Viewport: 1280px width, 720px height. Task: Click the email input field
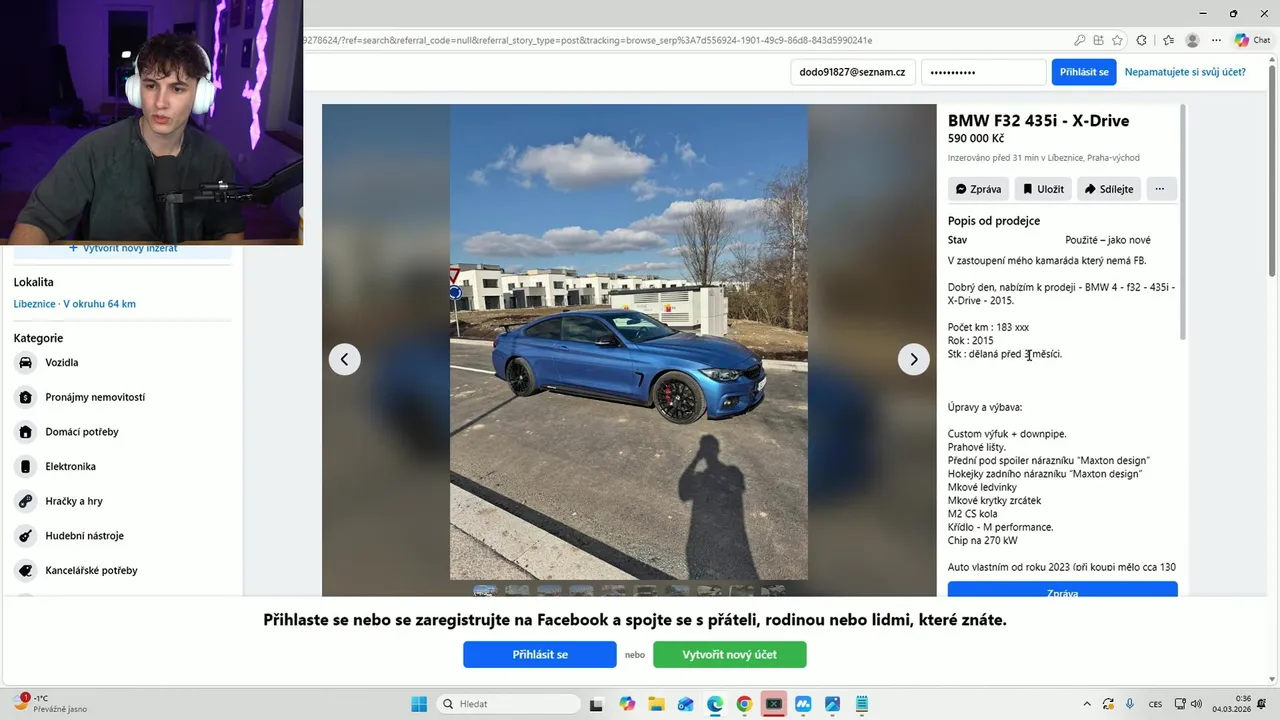click(x=852, y=72)
